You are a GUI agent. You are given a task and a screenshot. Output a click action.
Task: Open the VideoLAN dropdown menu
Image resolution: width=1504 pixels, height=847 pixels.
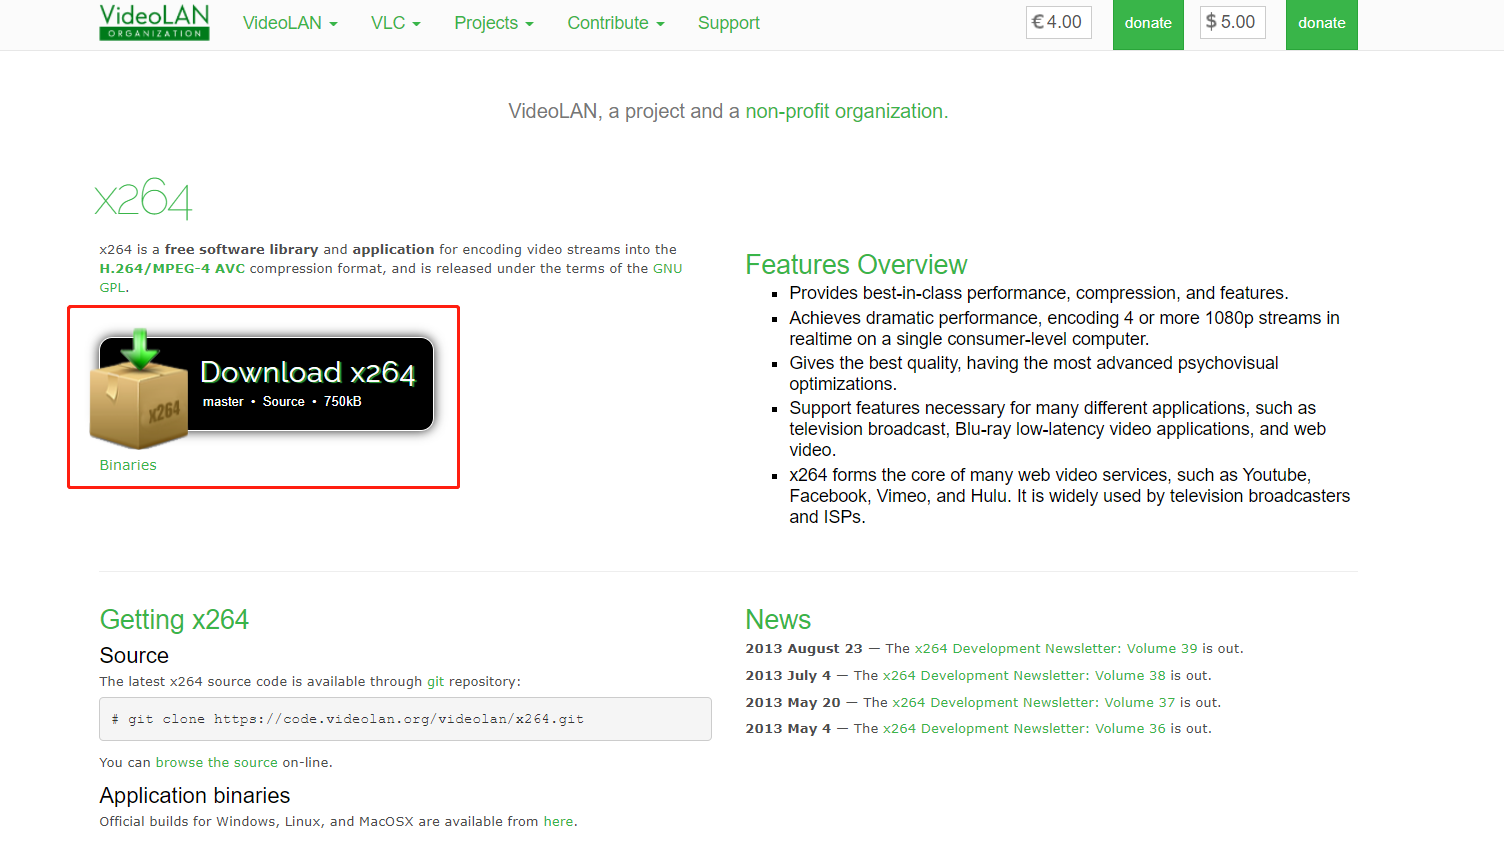tap(290, 23)
